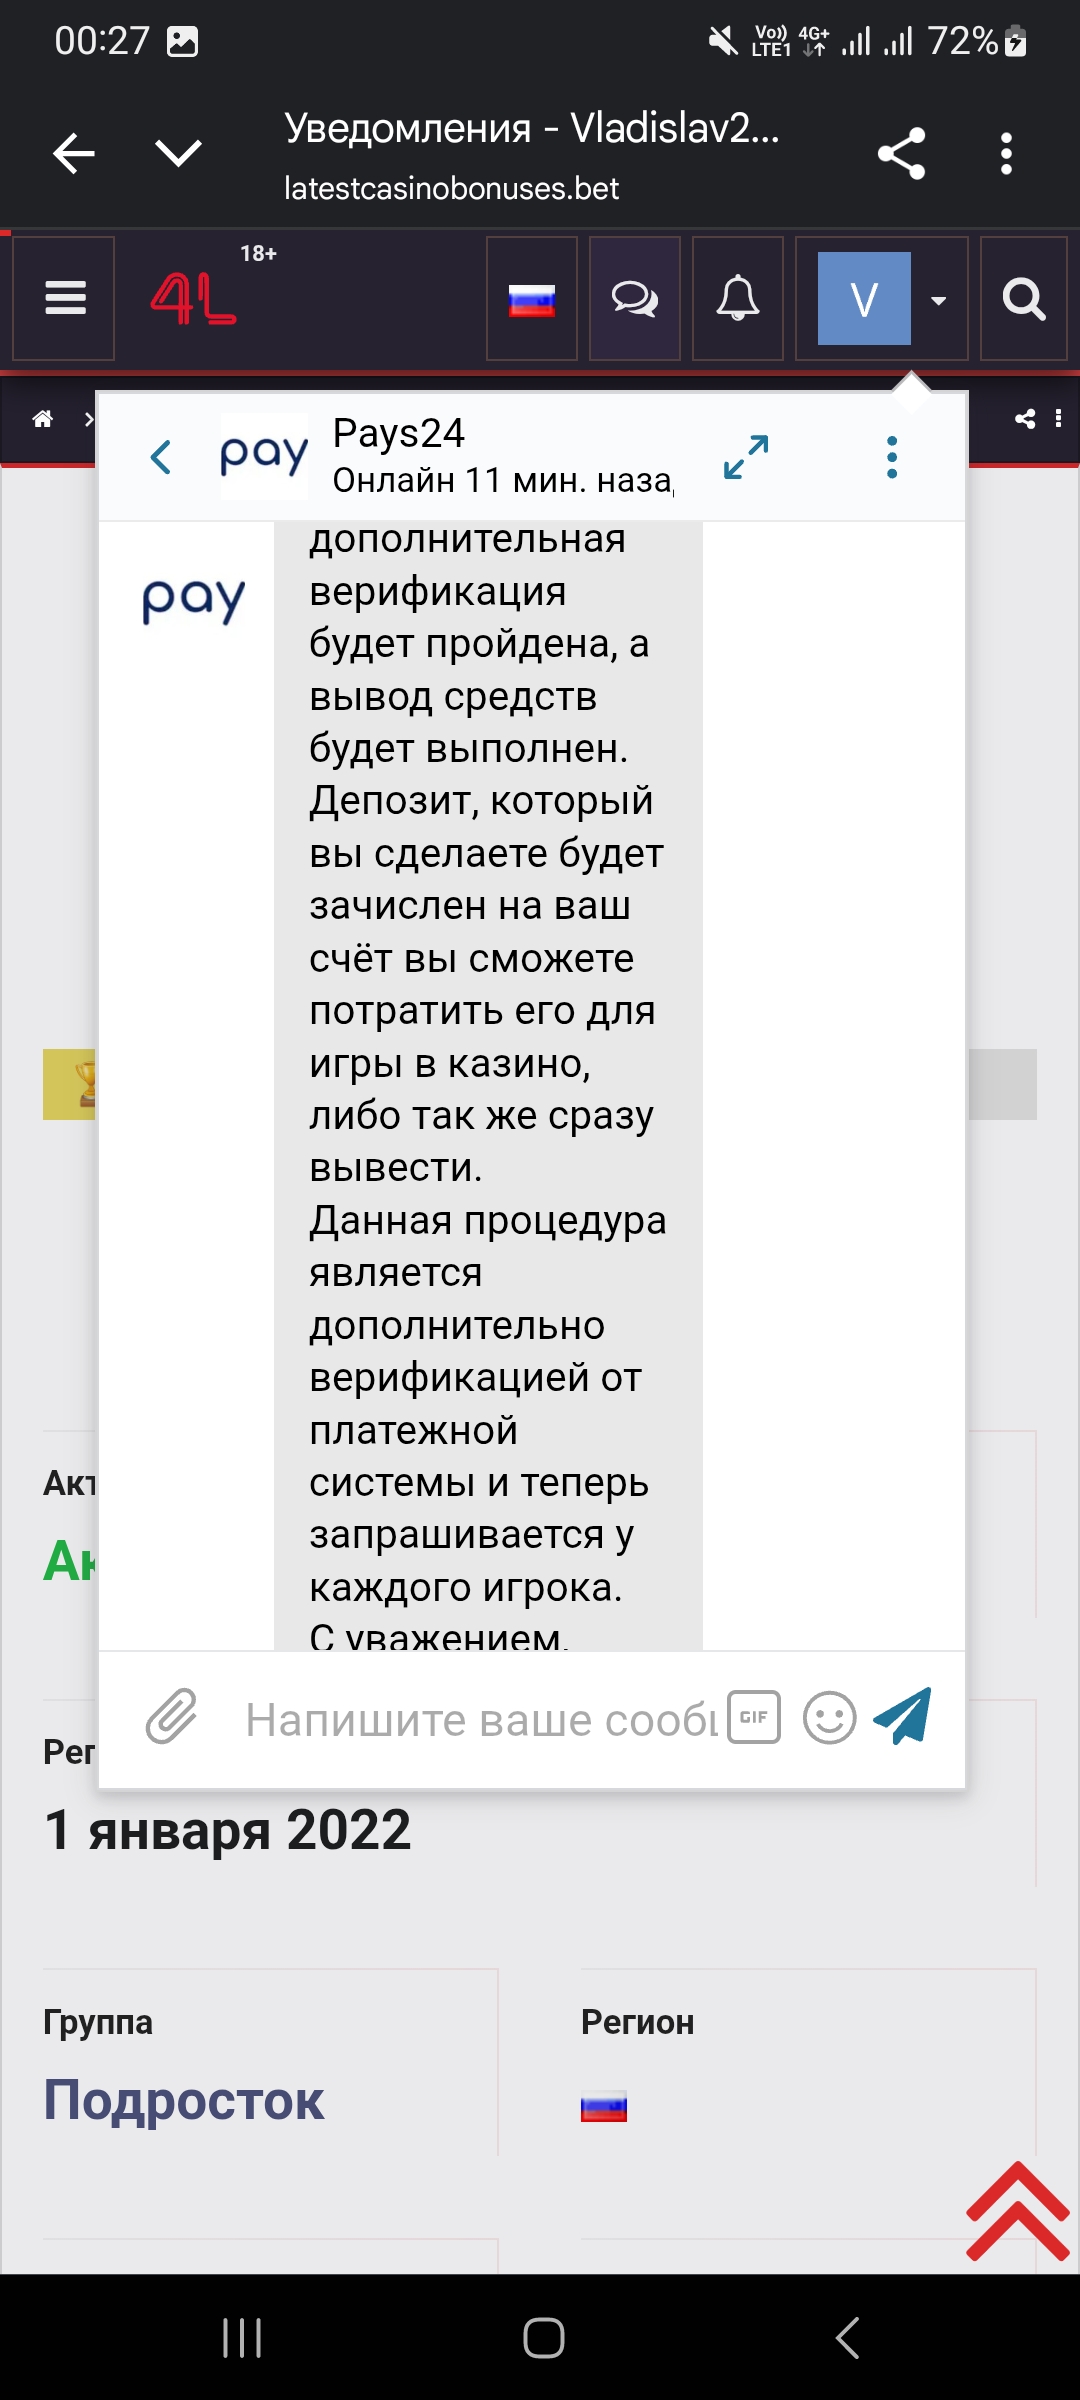Tap the Android home button
Viewport: 1080px width, 2400px height.
point(543,2338)
